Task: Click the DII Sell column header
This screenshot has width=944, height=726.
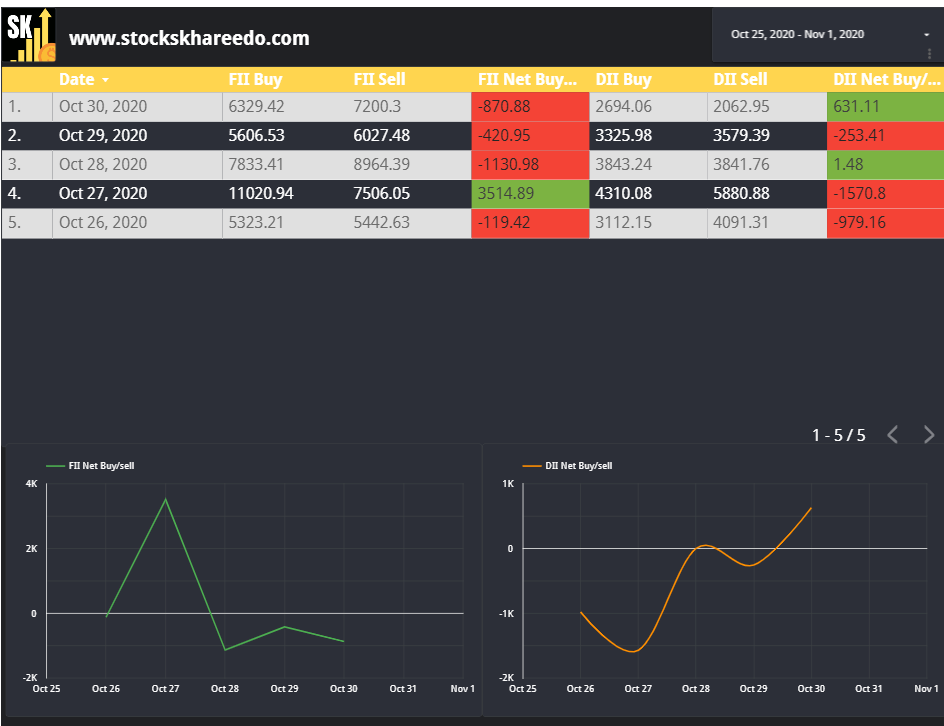Action: (x=741, y=79)
